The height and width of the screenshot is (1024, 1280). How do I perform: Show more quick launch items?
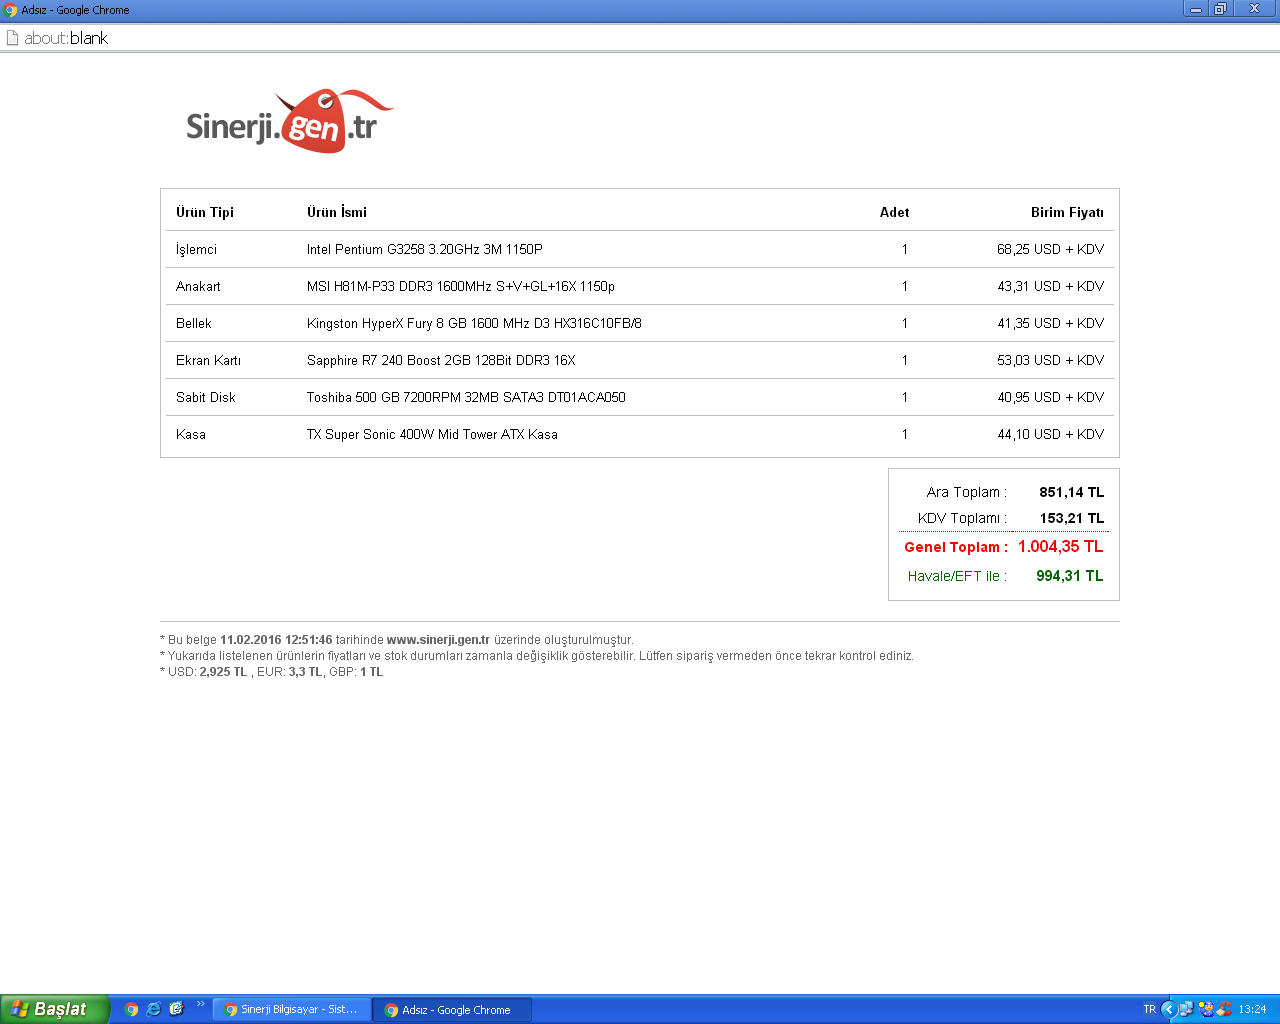tap(200, 1004)
